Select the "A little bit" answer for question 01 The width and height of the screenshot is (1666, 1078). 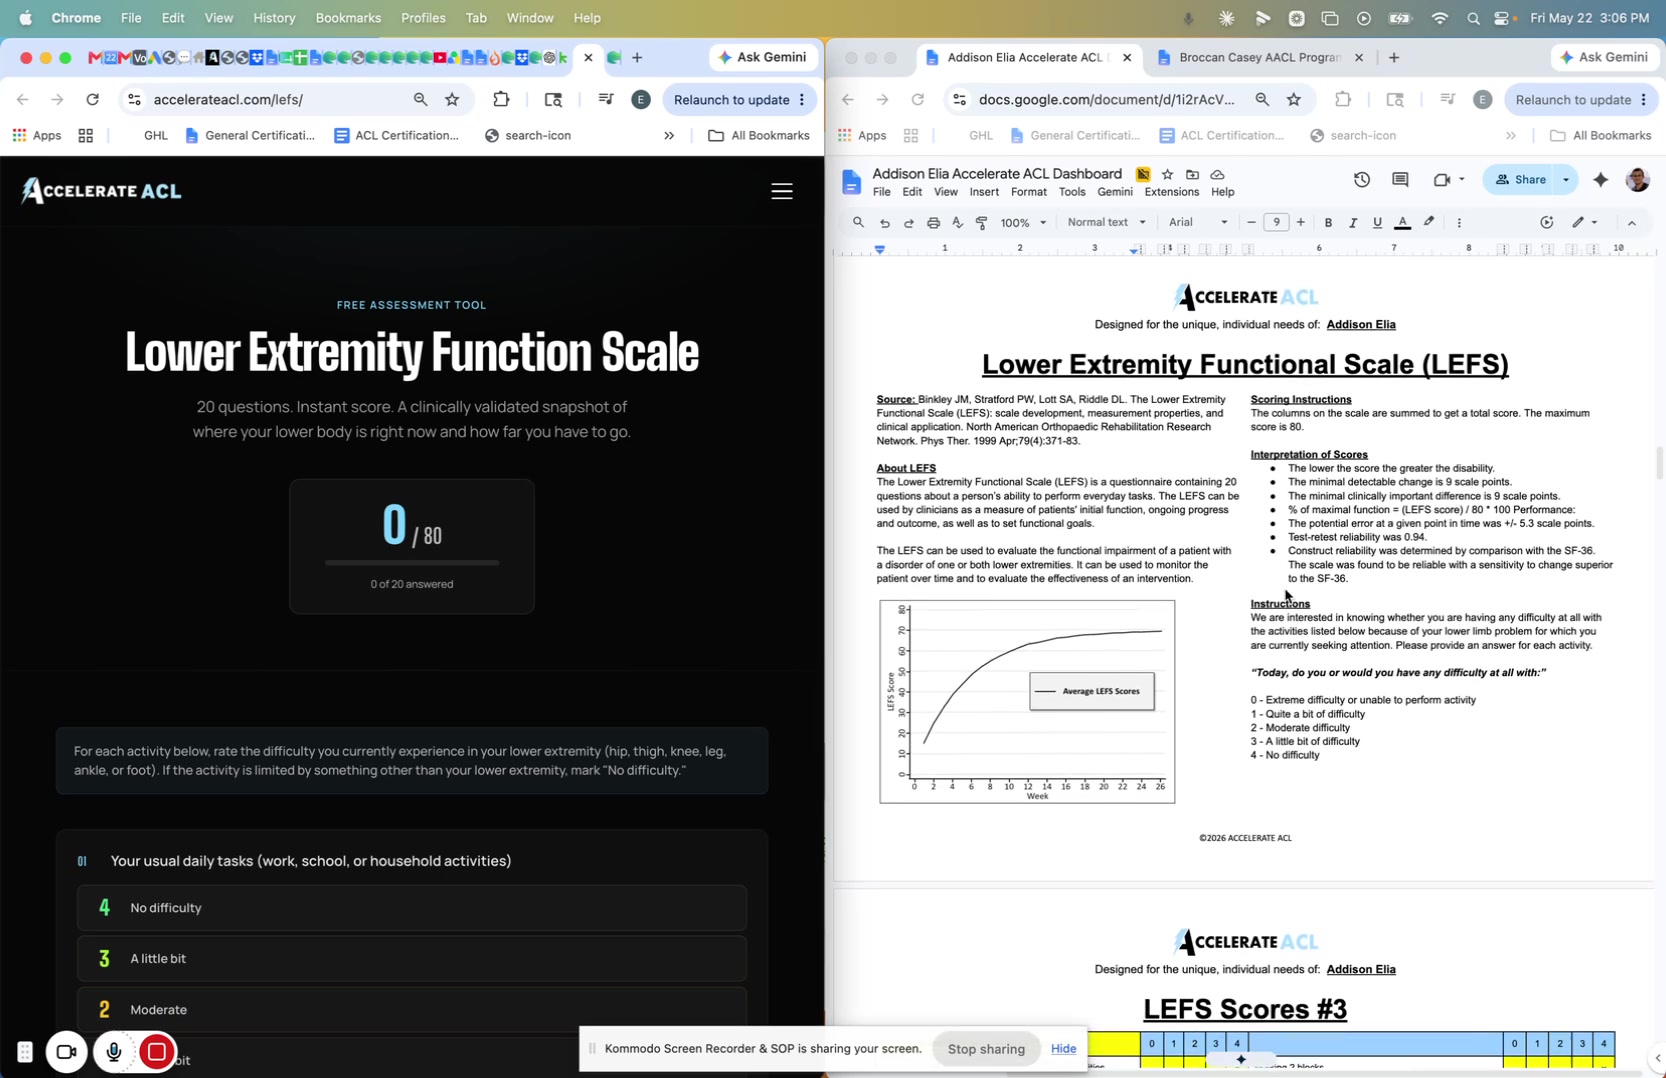coord(412,959)
